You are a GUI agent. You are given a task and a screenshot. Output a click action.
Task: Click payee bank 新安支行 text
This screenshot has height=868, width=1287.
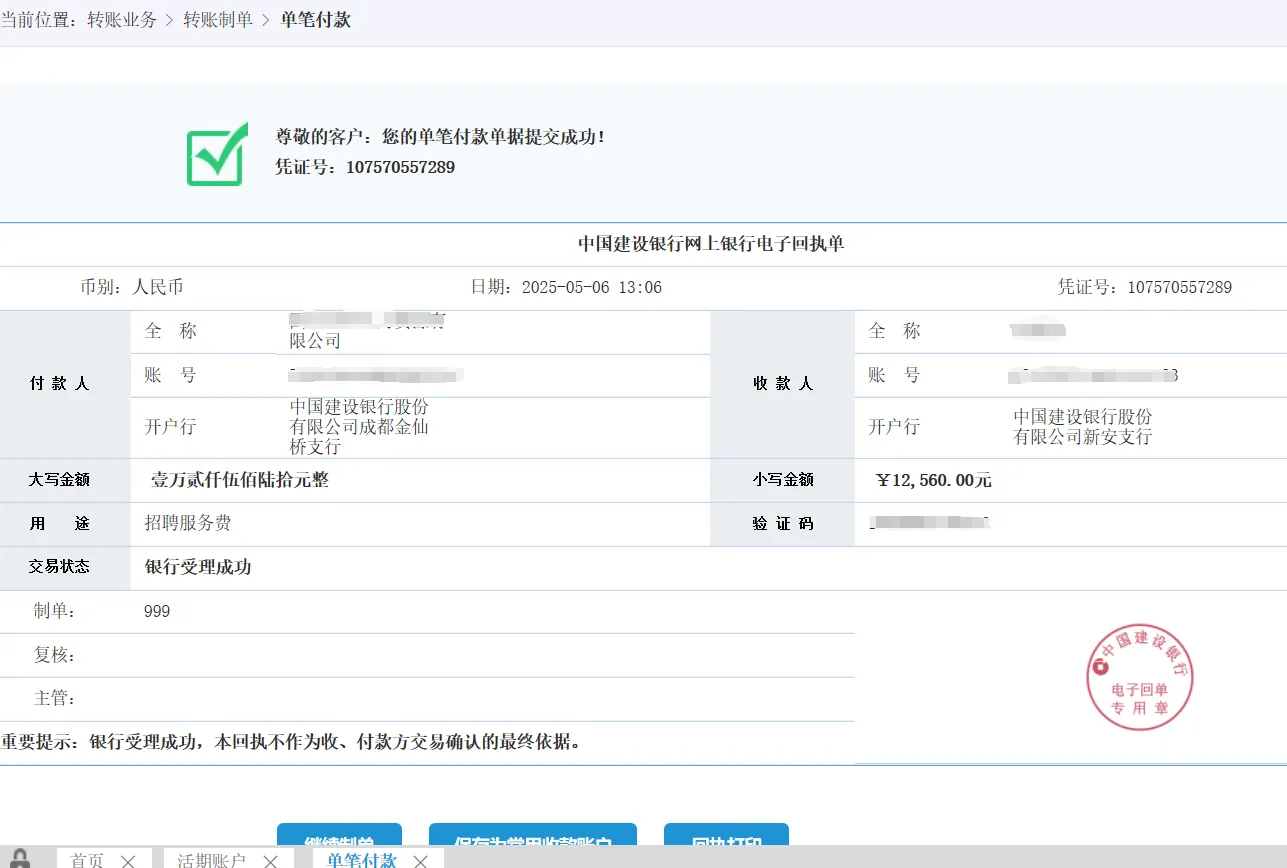(1083, 427)
